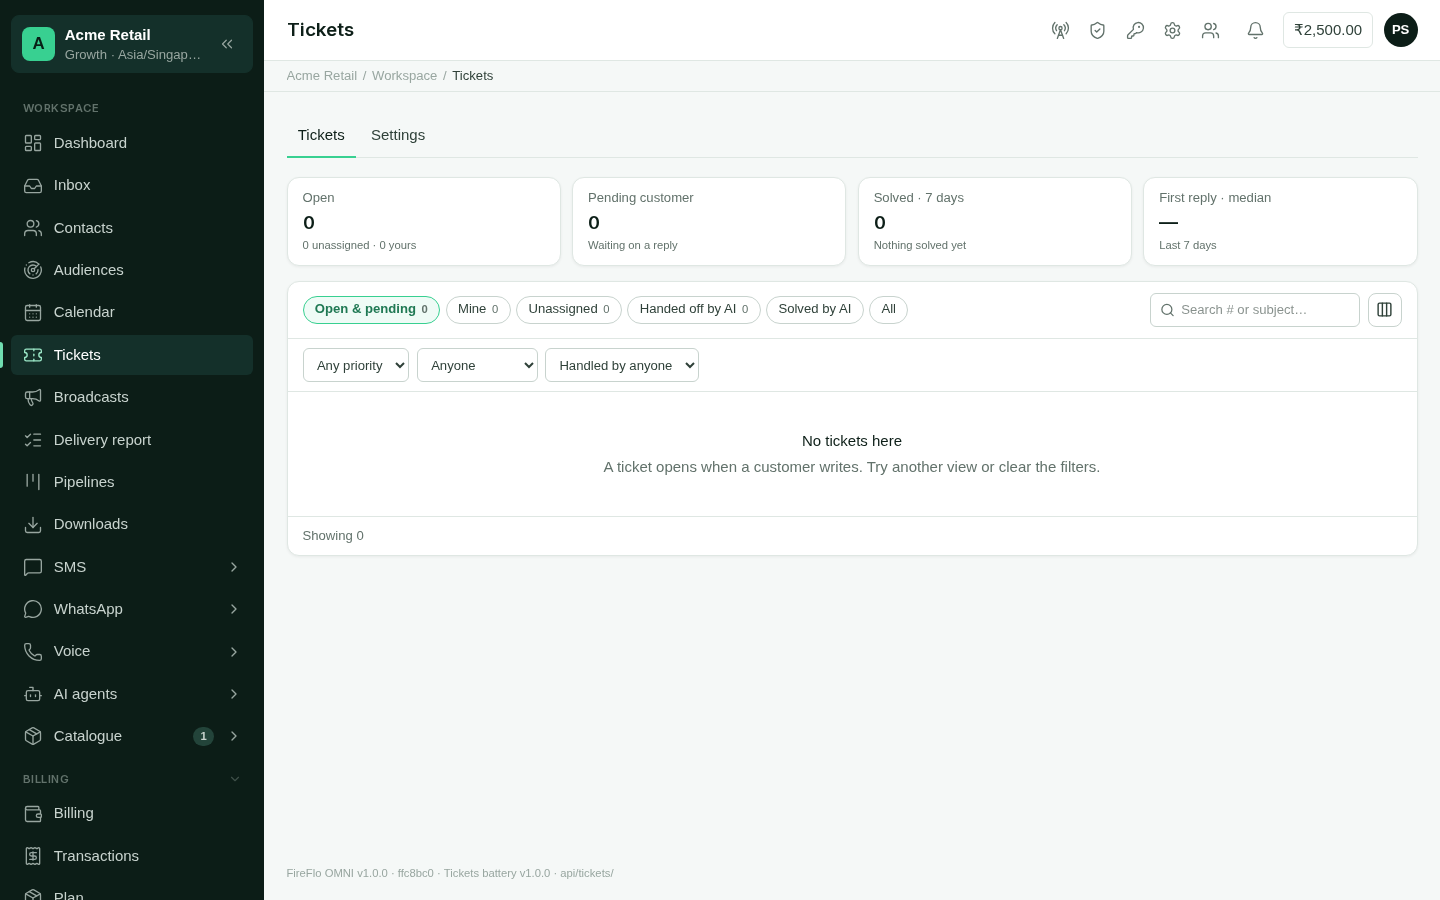Select the Open & pending filter
Image resolution: width=1440 pixels, height=900 pixels.
(x=371, y=310)
